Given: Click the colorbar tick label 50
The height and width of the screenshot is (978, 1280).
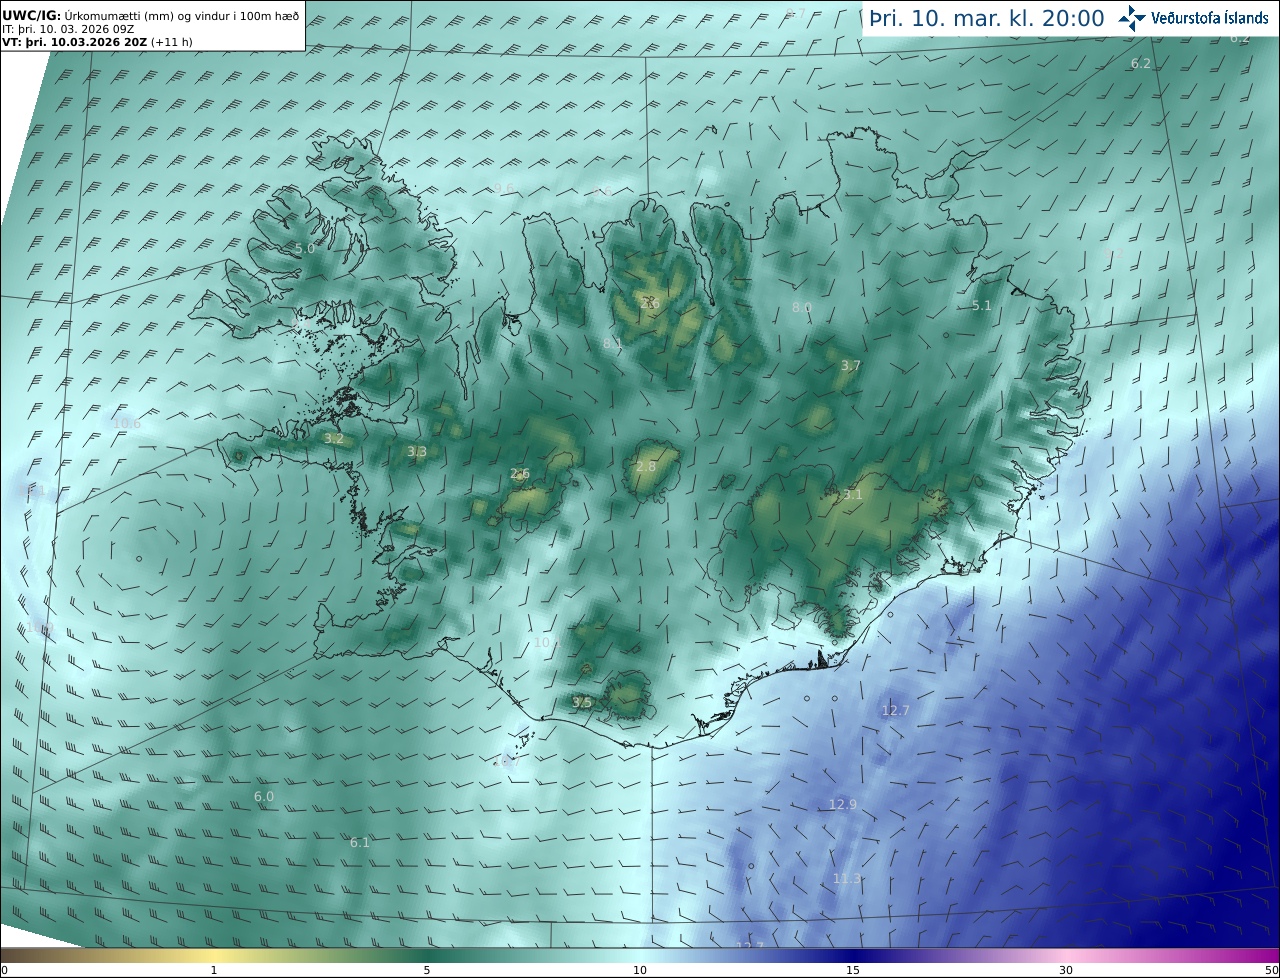Looking at the screenshot, I should pyautogui.click(x=1271, y=970).
